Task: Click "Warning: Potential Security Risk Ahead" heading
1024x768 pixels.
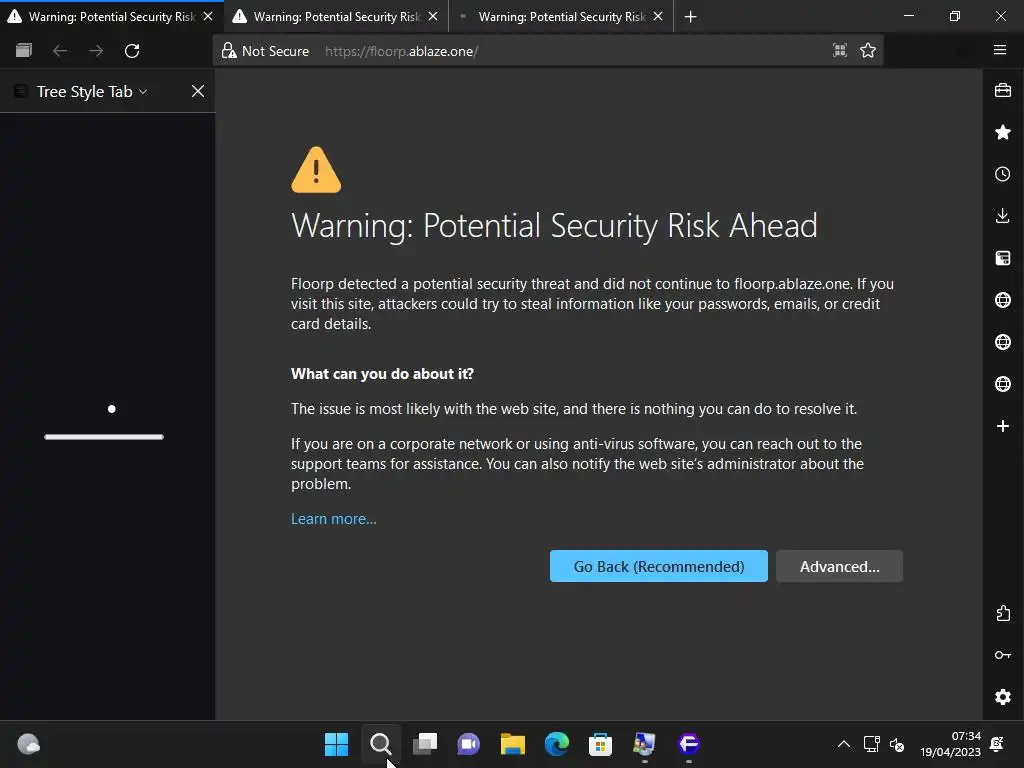Action: 554,226
